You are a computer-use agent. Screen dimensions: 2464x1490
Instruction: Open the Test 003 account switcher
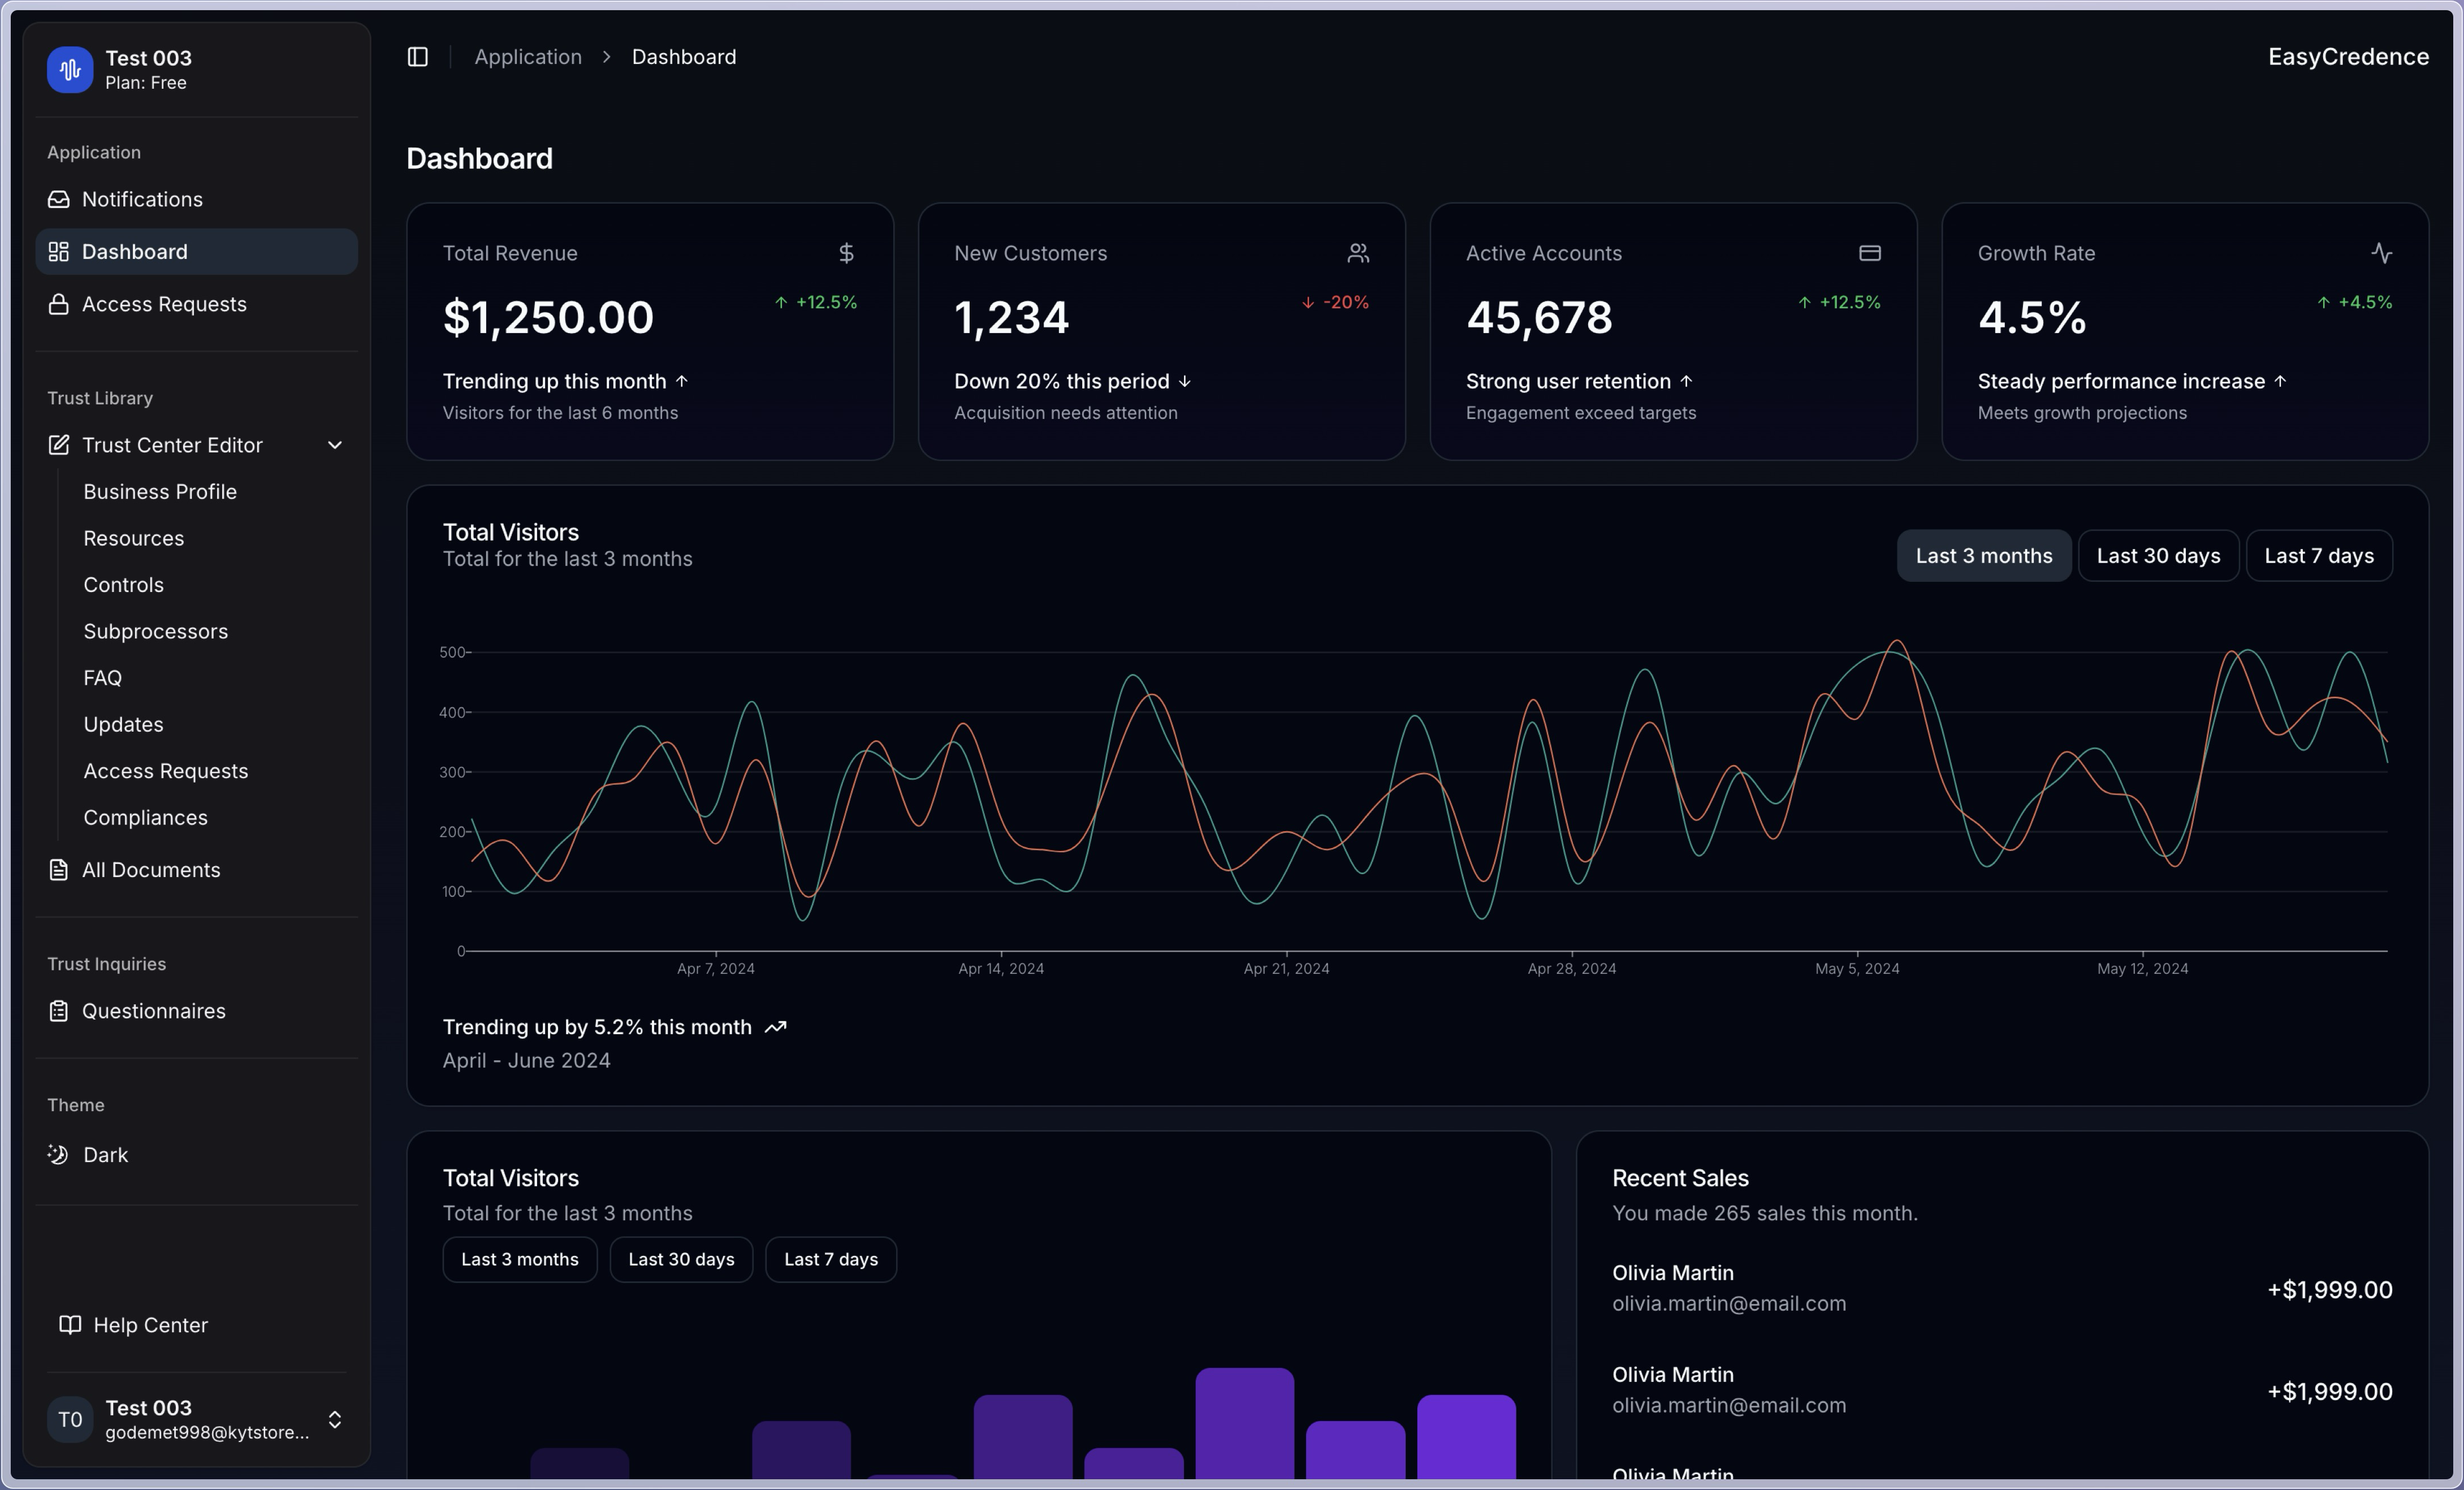tap(196, 1419)
